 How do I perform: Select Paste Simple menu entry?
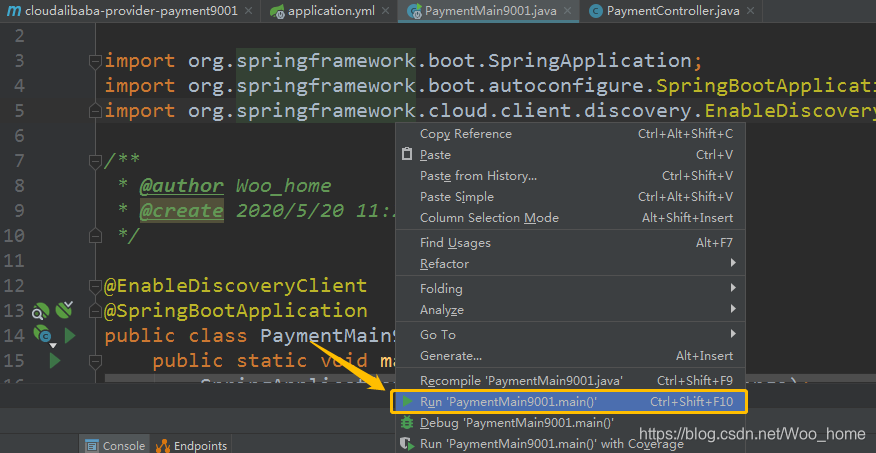pos(570,197)
